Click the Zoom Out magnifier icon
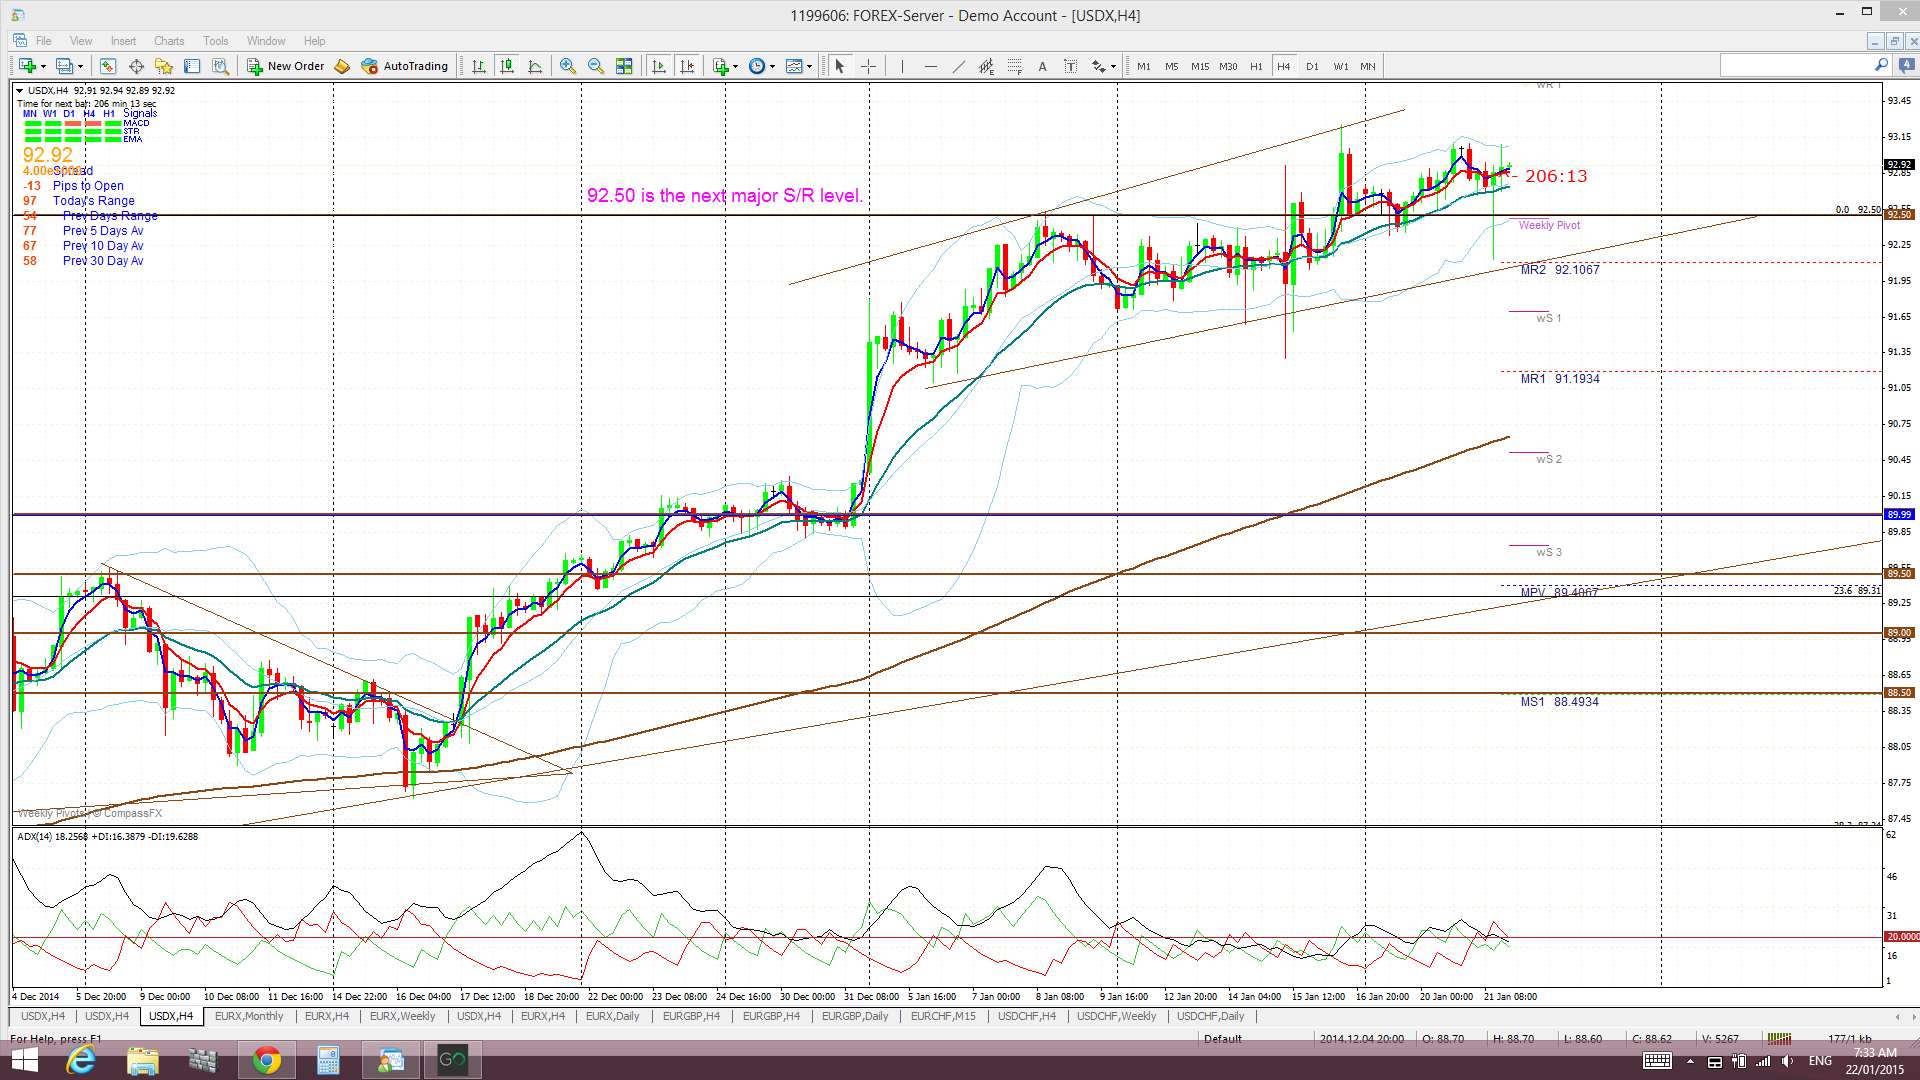The width and height of the screenshot is (1920, 1080). coord(596,66)
